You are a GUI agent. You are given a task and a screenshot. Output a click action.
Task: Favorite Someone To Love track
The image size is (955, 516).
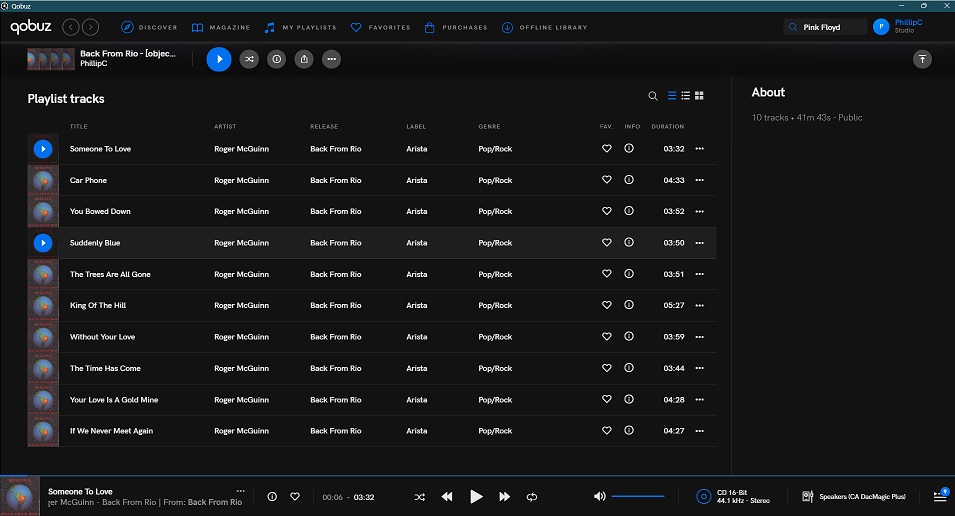607,148
